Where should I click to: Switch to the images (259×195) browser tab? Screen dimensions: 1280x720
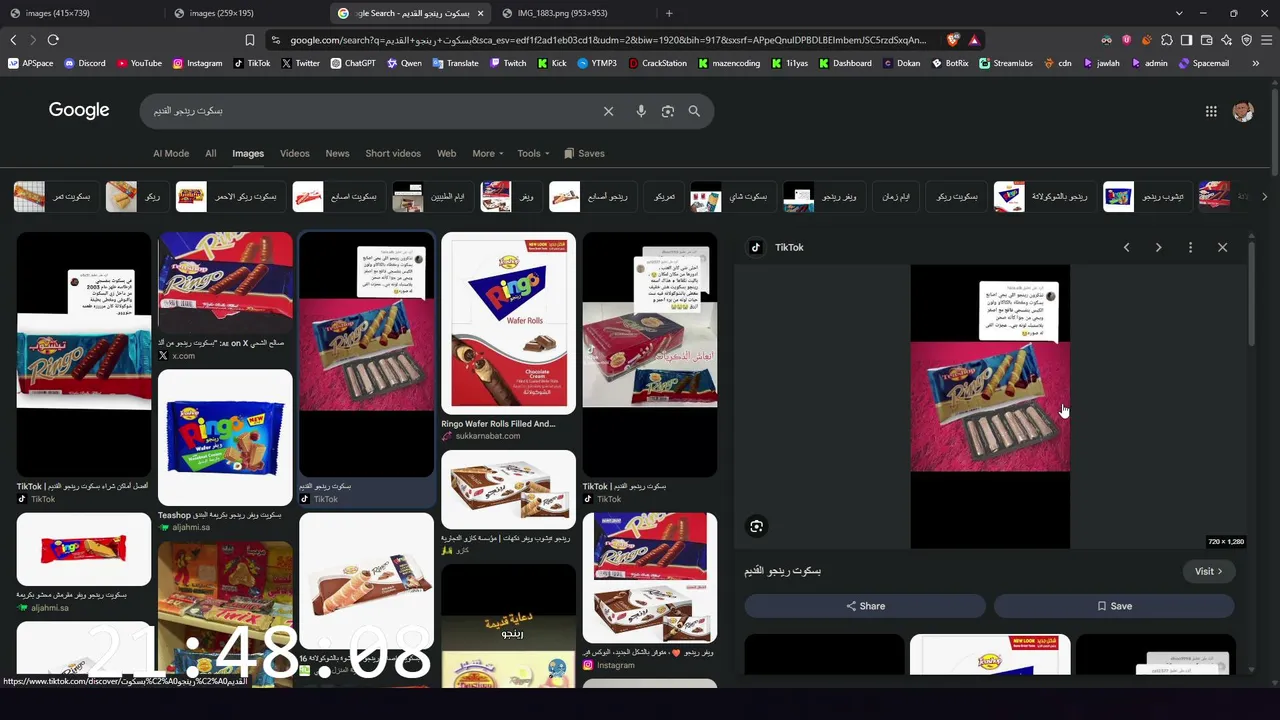tap(245, 13)
